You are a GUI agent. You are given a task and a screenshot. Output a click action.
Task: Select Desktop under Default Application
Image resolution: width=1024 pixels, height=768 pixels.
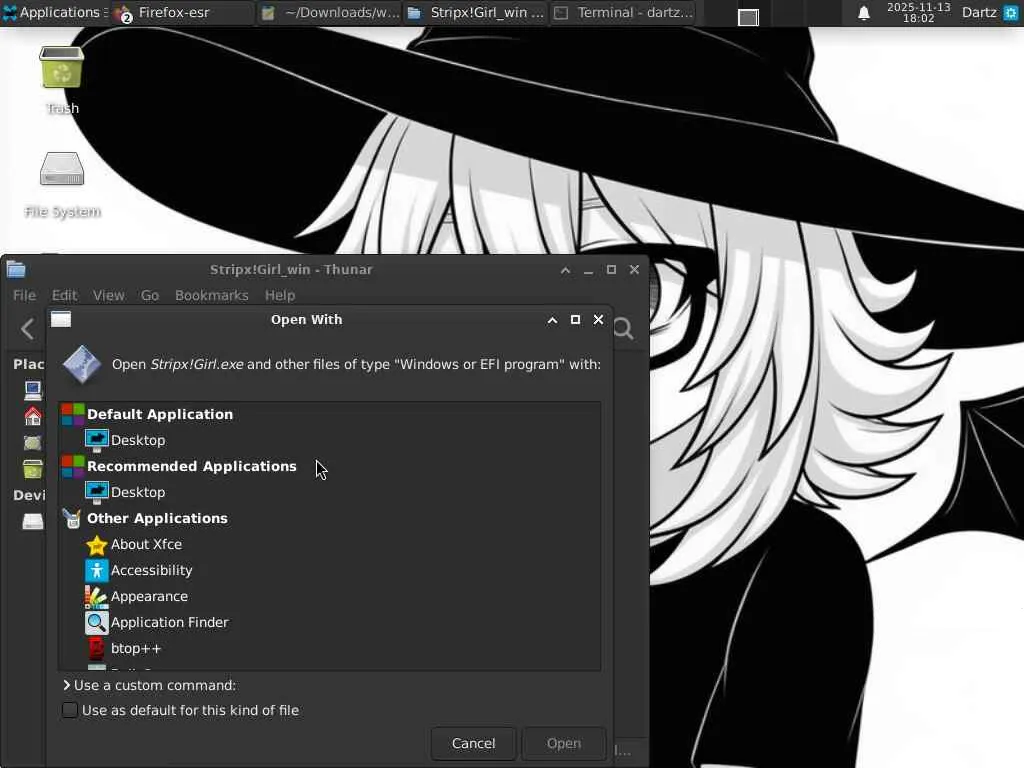click(x=330, y=440)
